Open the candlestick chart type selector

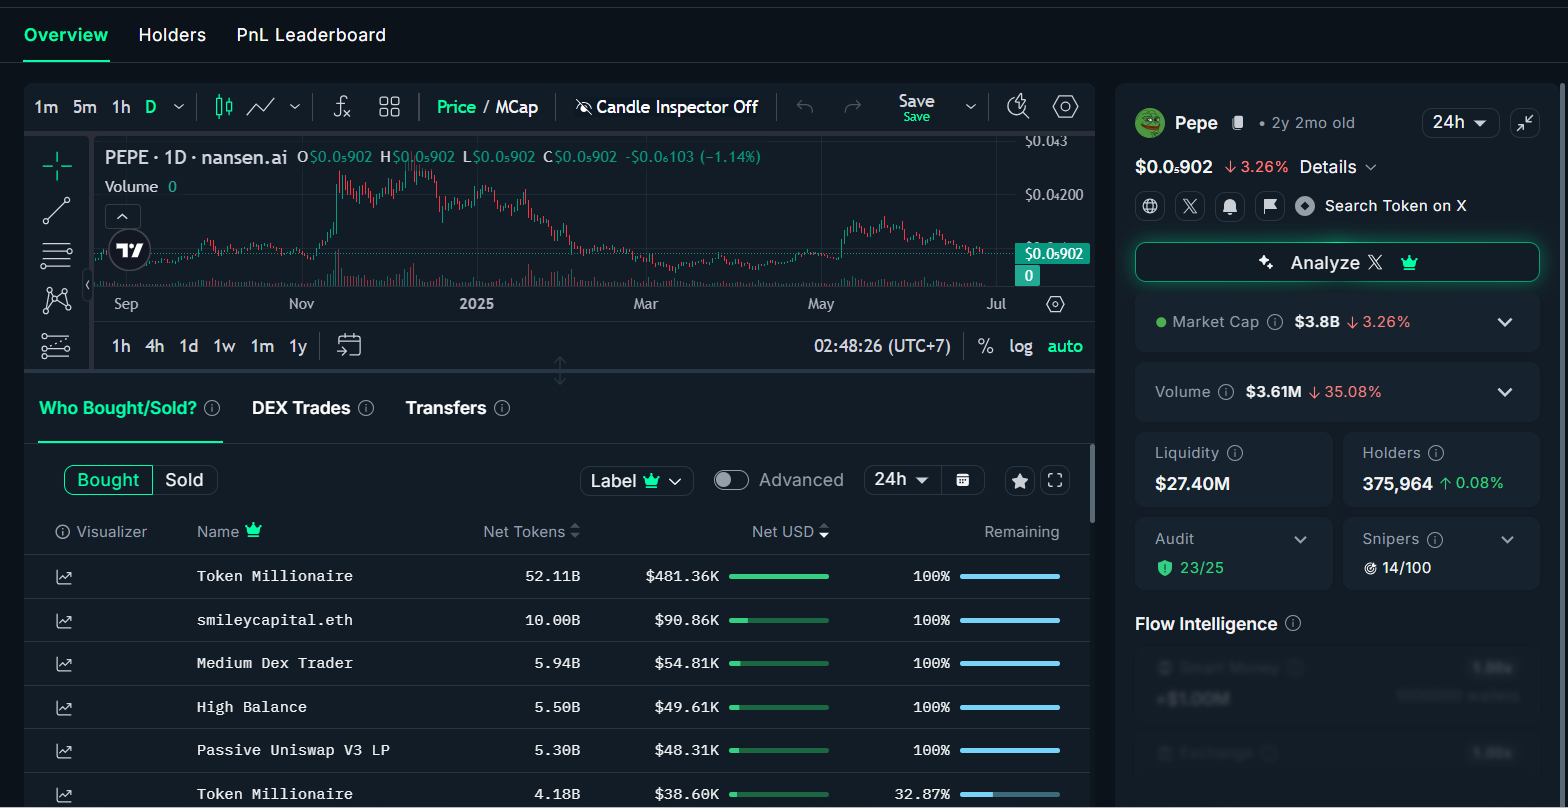pos(223,106)
